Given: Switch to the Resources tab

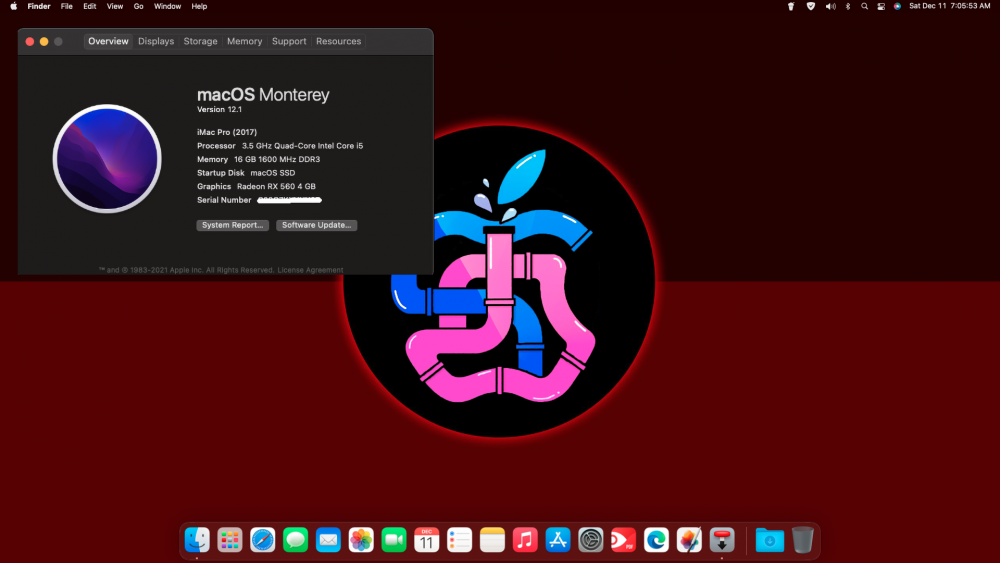Looking at the screenshot, I should (x=339, y=41).
